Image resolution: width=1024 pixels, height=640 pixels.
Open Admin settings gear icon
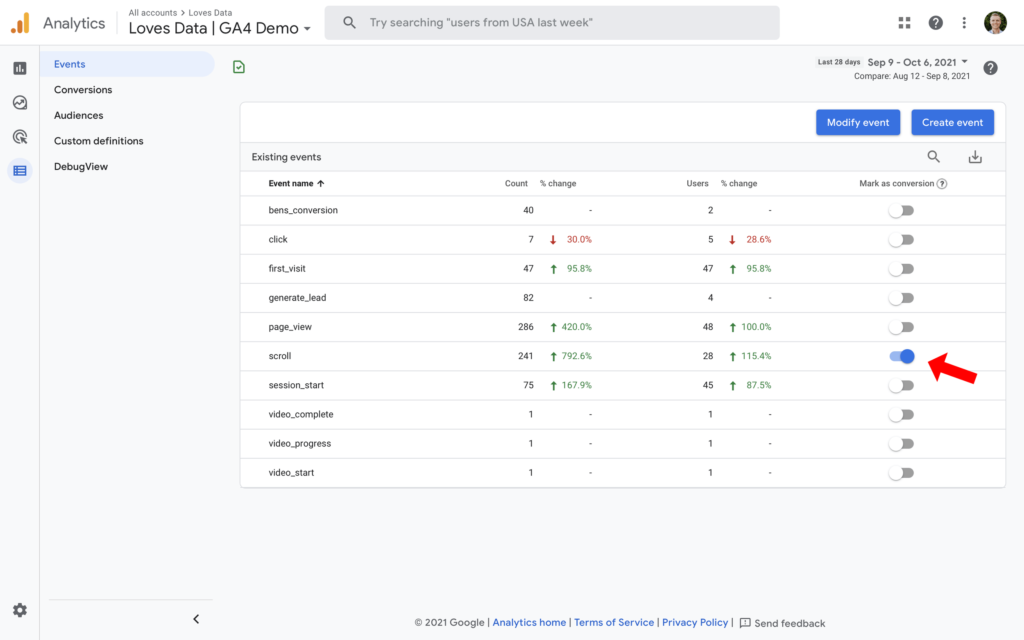pyautogui.click(x=20, y=610)
